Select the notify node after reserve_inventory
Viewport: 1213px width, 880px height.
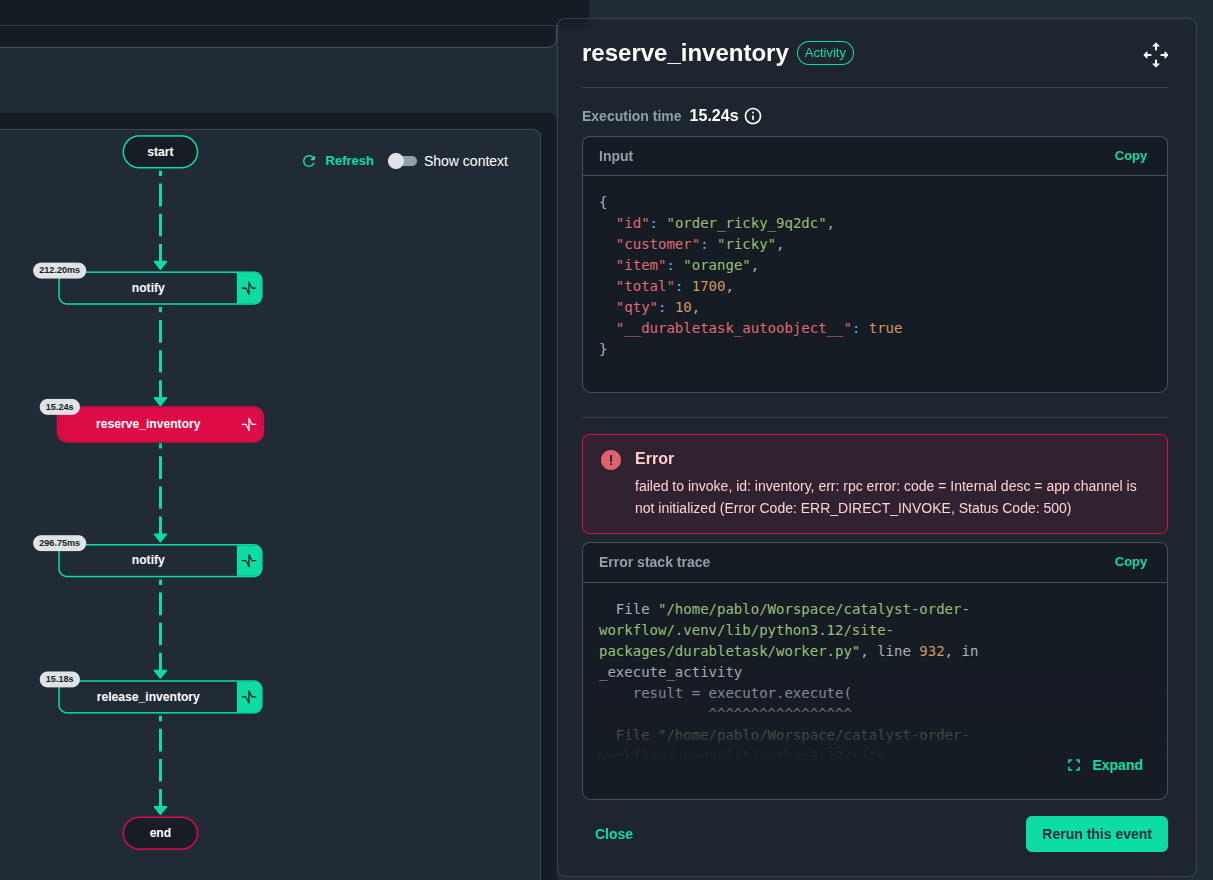tap(160, 560)
